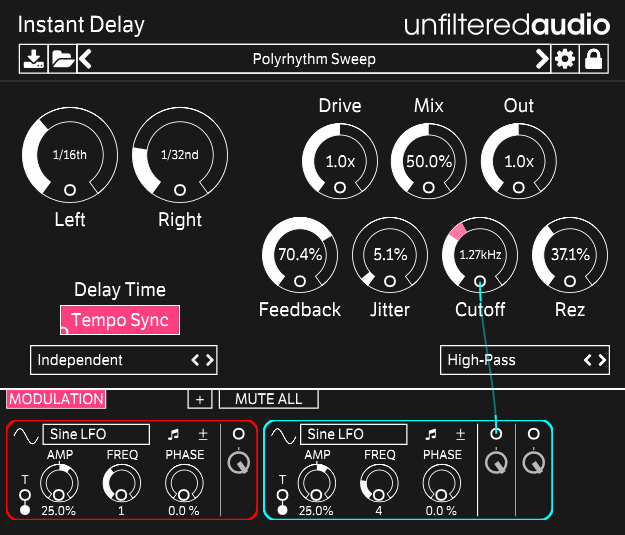The image size is (625, 535).
Task: Click the Cutoff knob's modulation input port
Action: [x=480, y=282]
